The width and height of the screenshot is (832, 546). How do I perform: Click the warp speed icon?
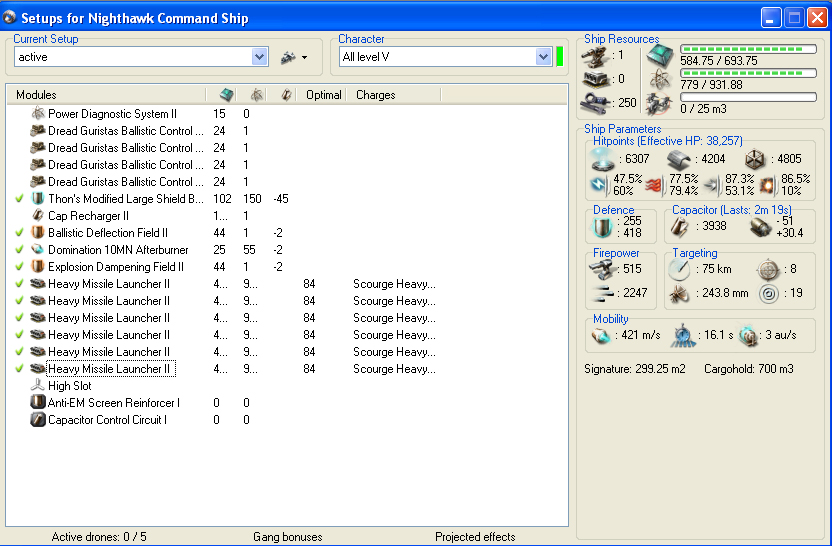pyautogui.click(x=748, y=336)
